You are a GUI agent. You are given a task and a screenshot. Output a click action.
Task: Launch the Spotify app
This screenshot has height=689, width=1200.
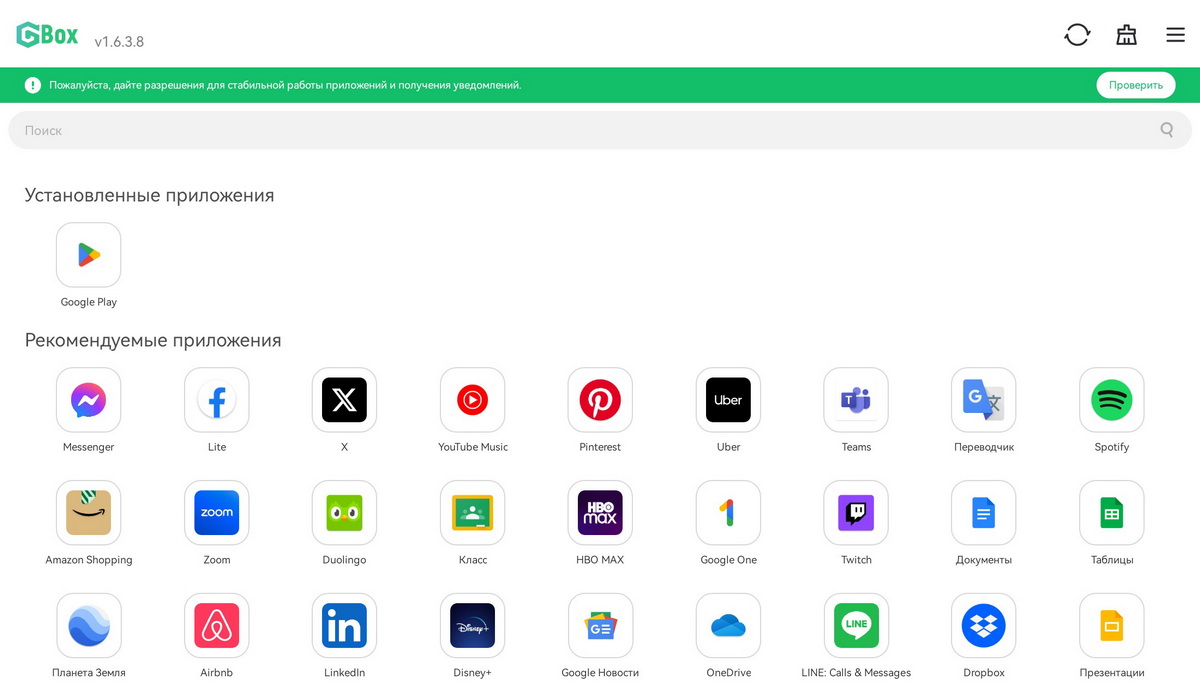[x=1112, y=400]
